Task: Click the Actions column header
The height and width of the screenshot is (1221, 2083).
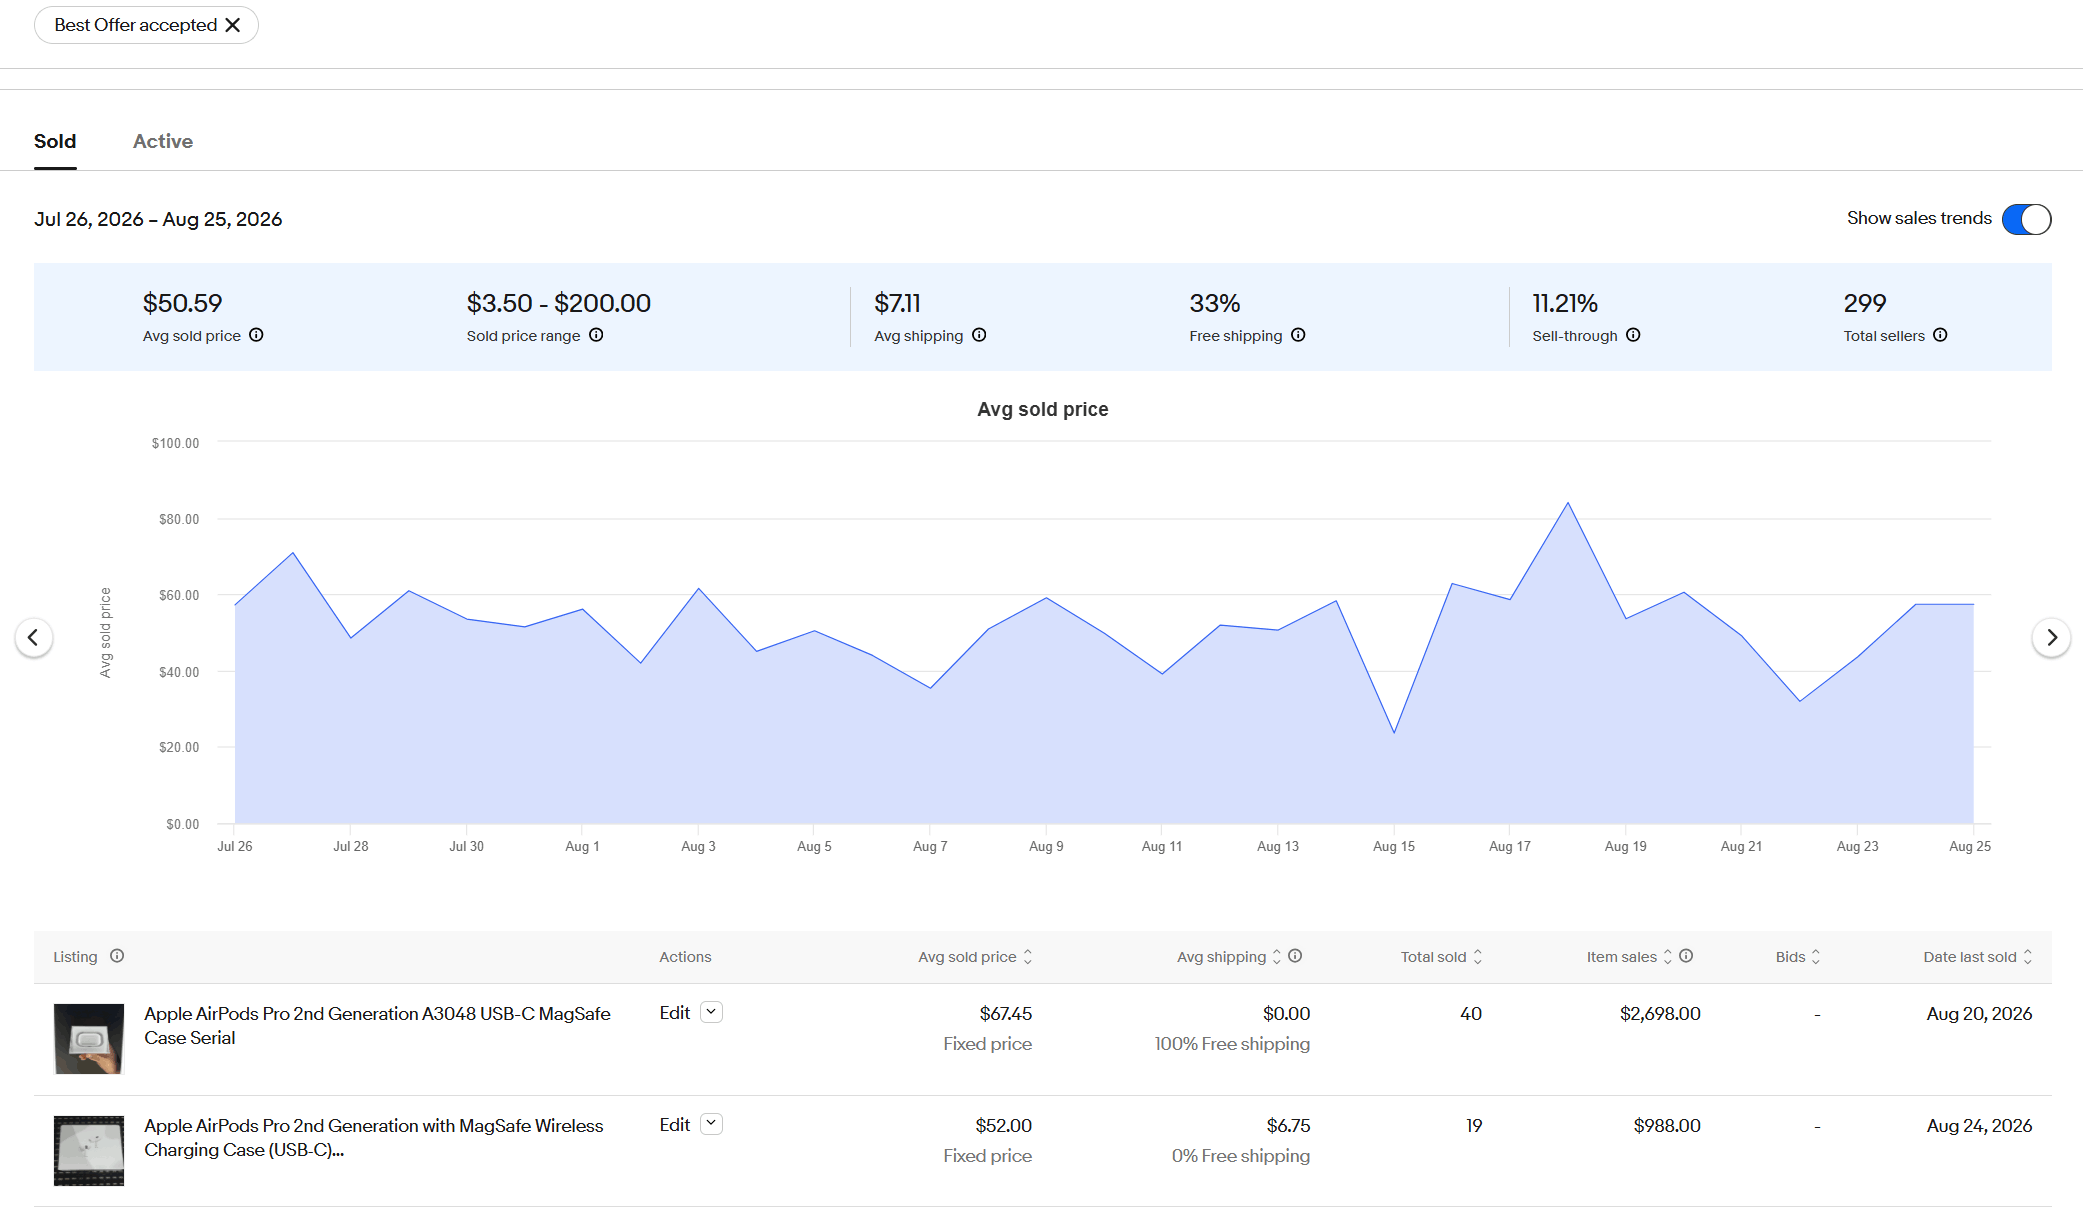Action: [x=685, y=957]
